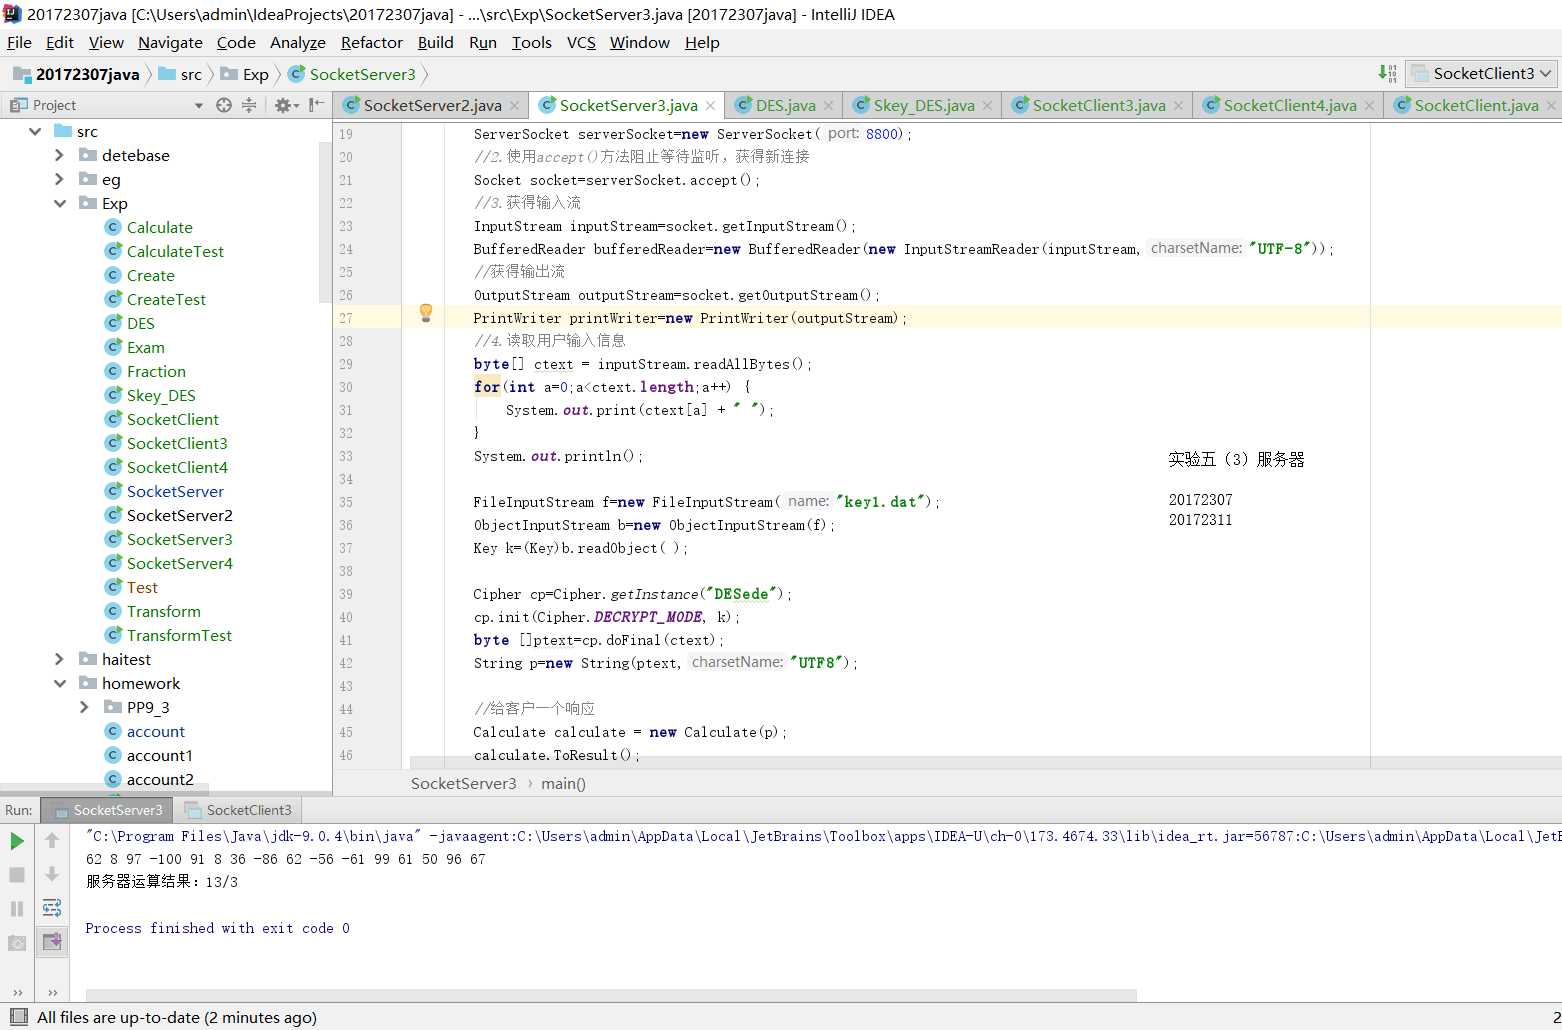The height and width of the screenshot is (1030, 1562).
Task: Select the SocketClient3 Run tab
Action: pyautogui.click(x=238, y=810)
